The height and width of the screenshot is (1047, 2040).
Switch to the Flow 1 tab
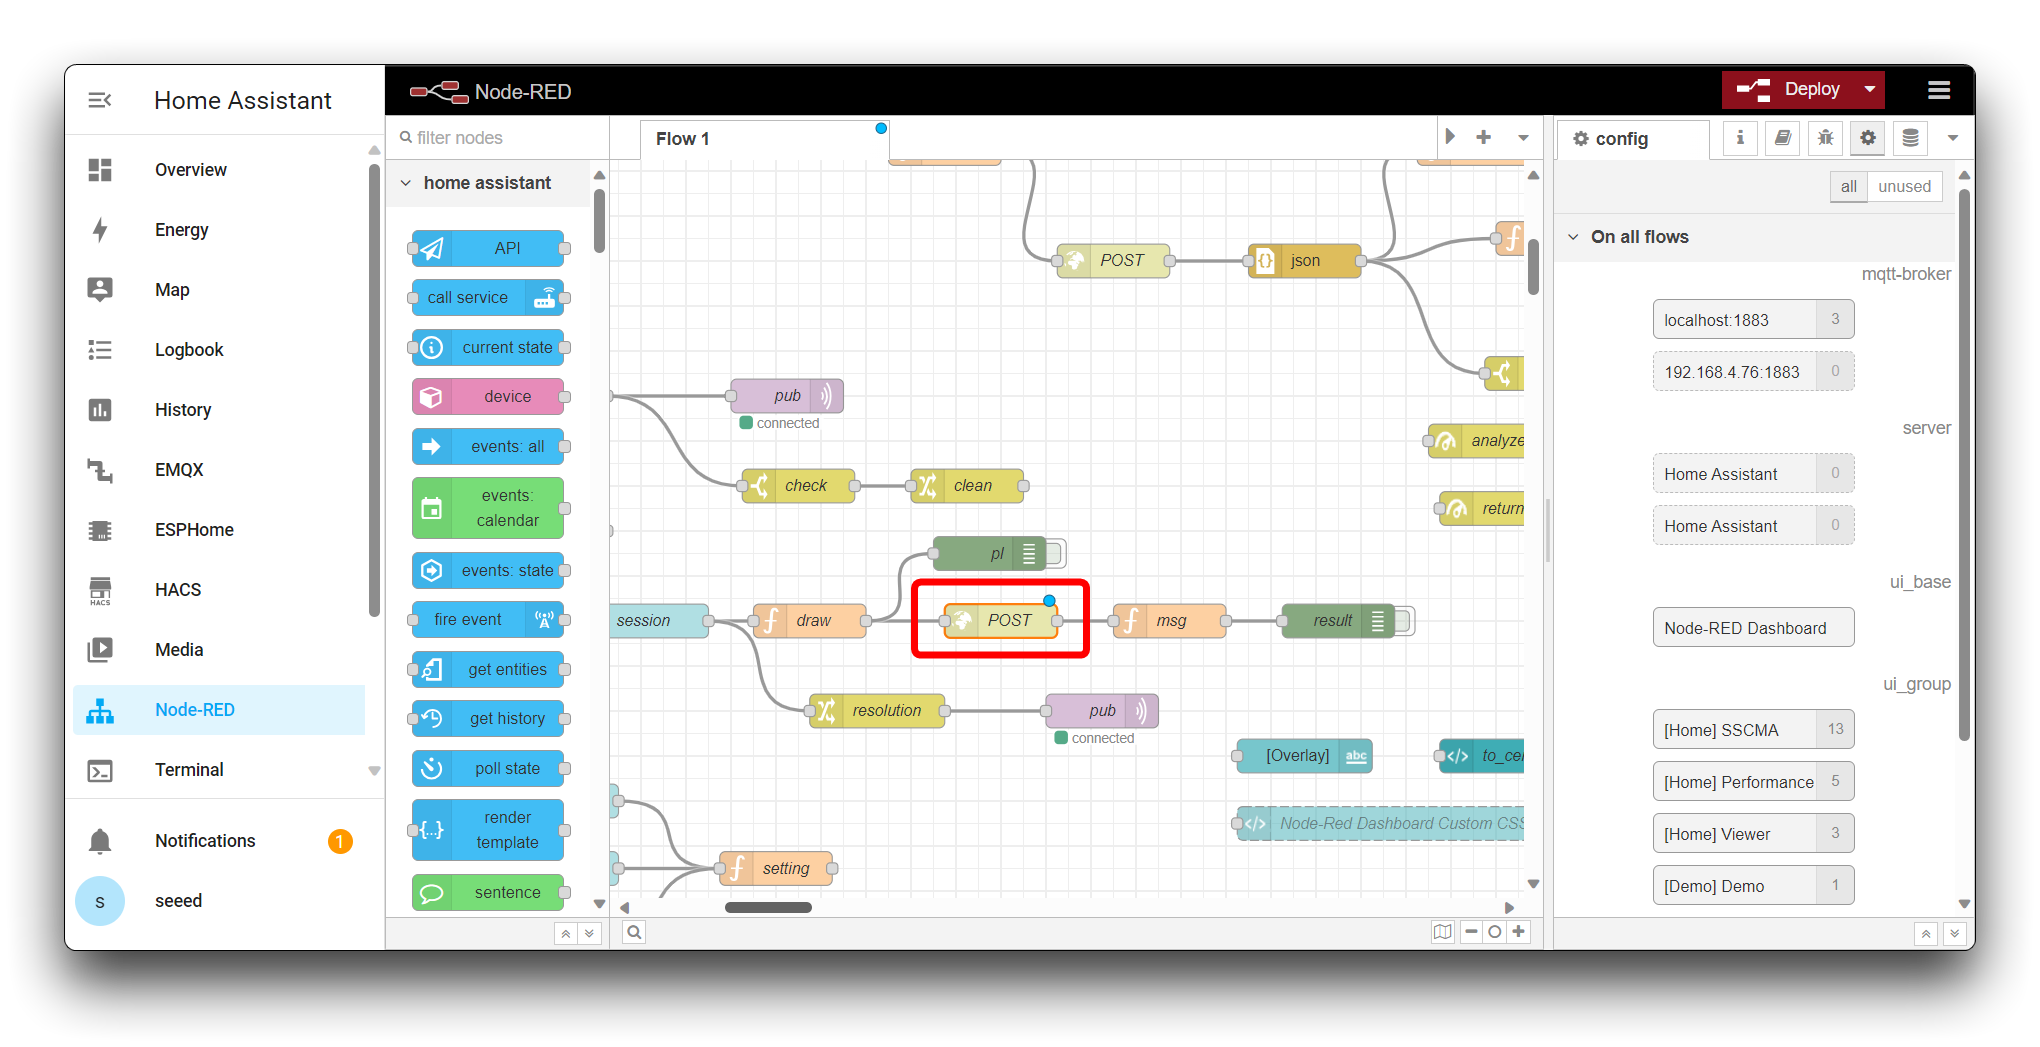click(x=764, y=139)
